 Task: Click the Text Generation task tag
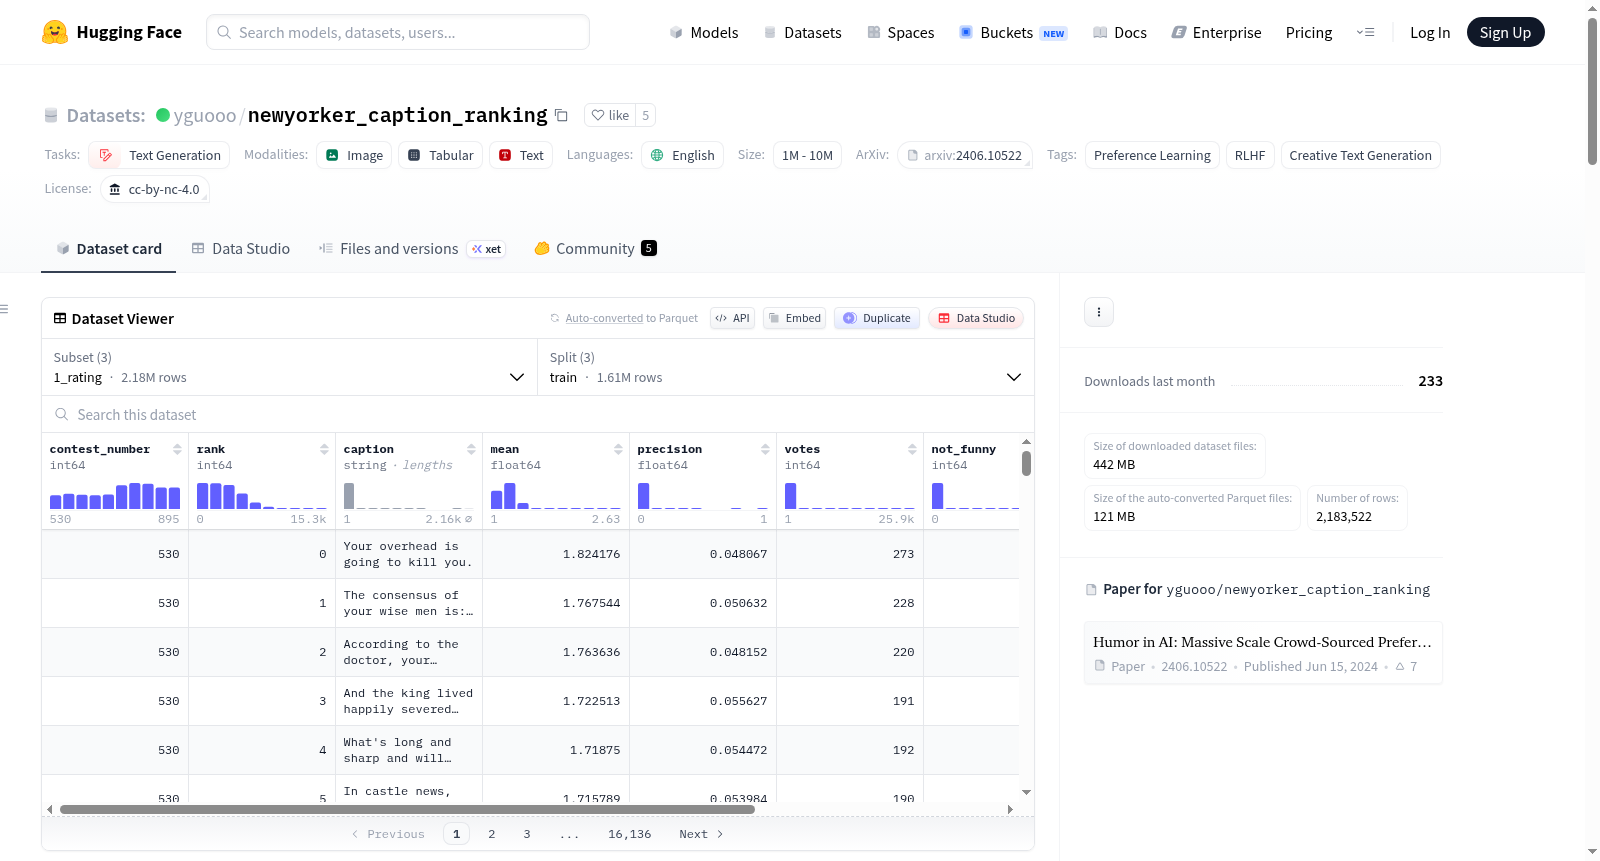[160, 155]
